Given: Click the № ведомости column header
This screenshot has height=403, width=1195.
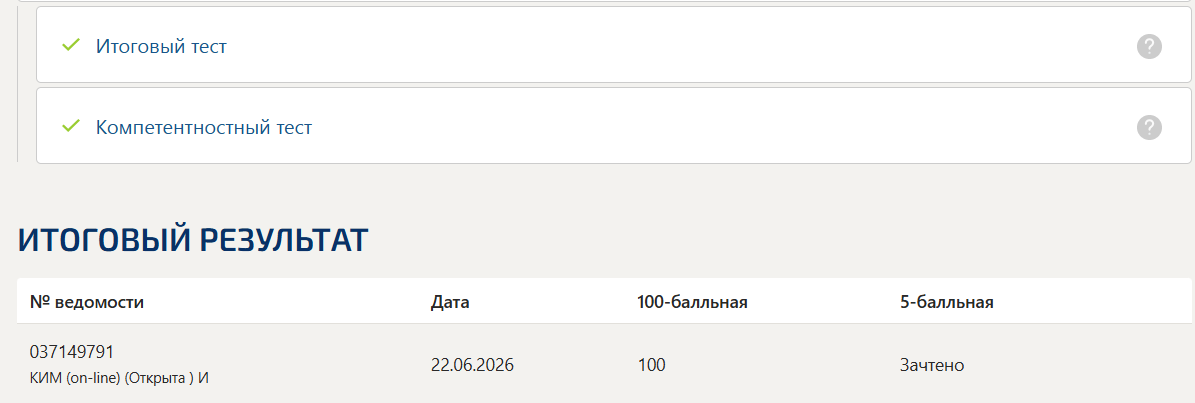Looking at the screenshot, I should point(87,302).
